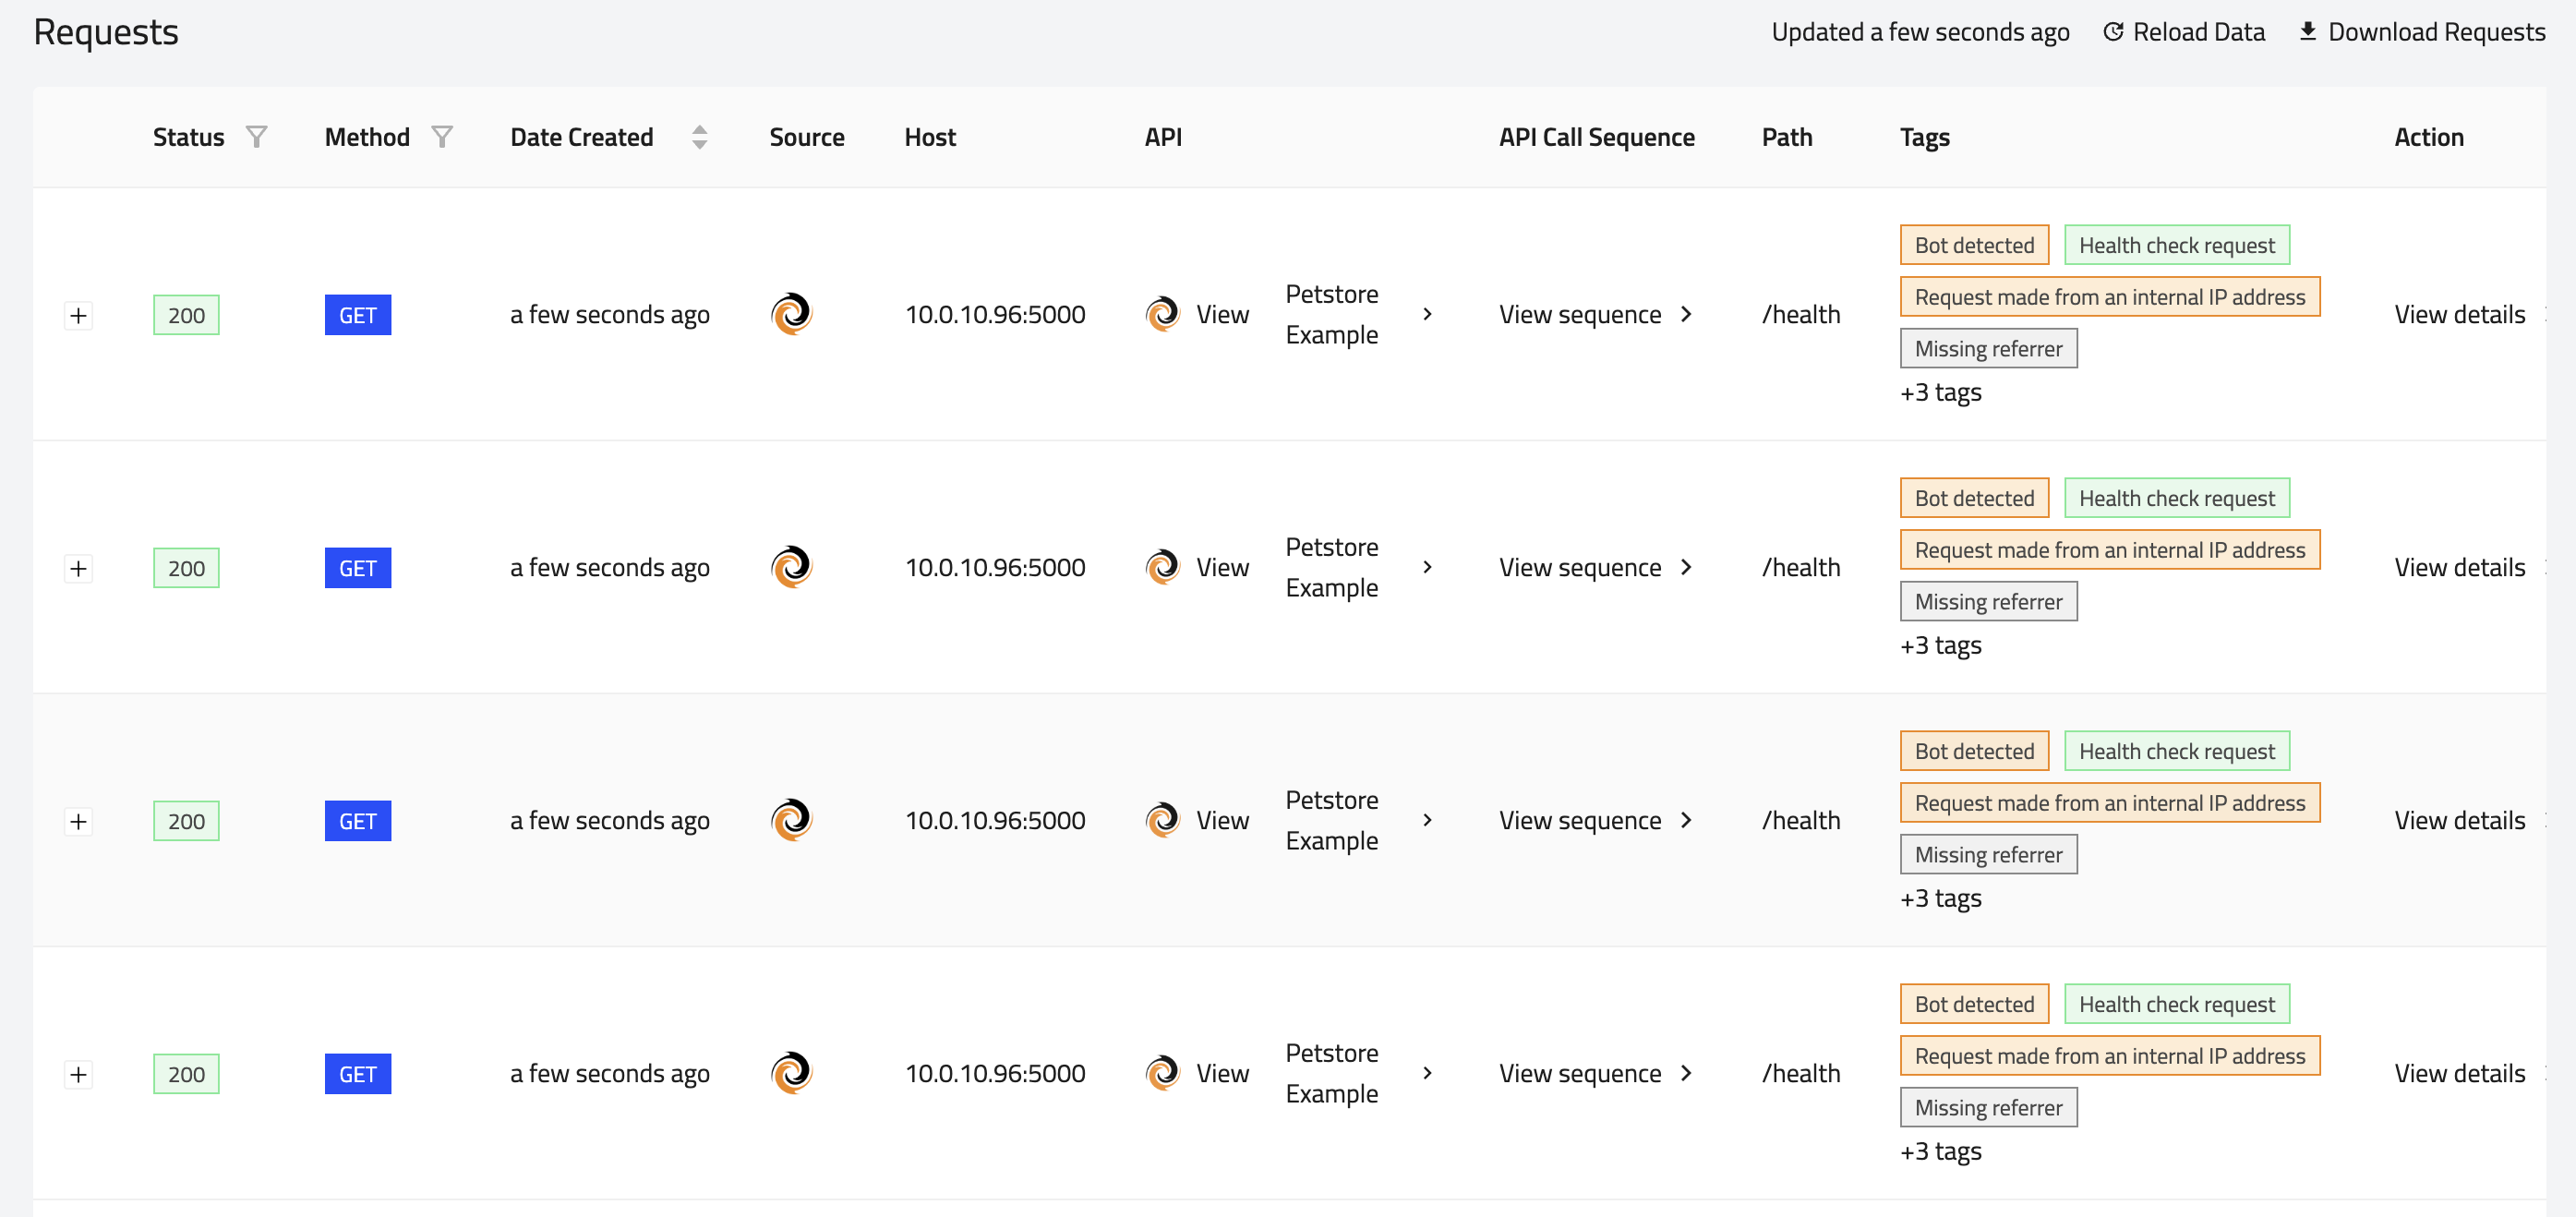Click the third row's Source logo icon

point(791,820)
